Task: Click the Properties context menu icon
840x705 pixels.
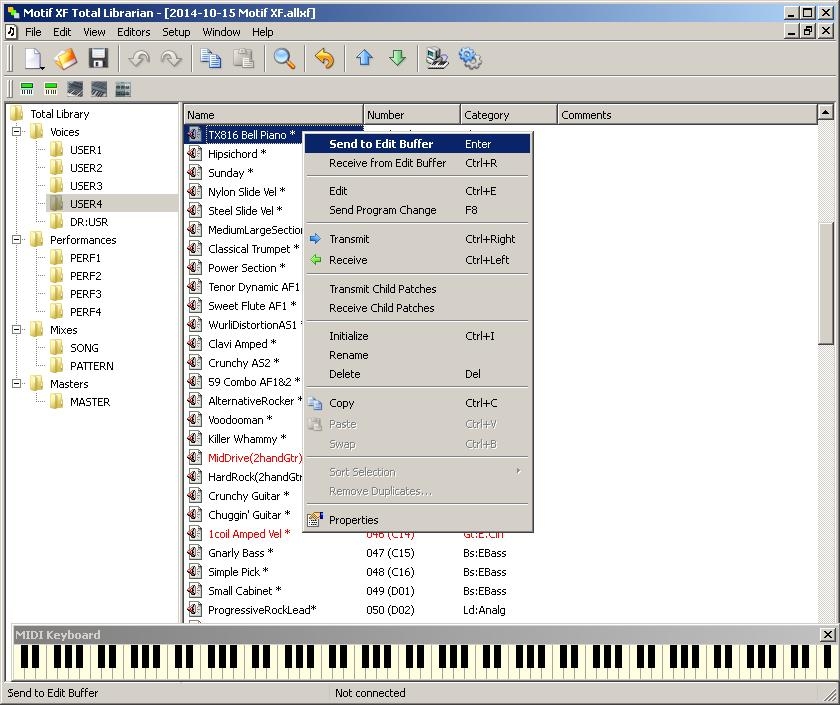Action: pos(315,520)
